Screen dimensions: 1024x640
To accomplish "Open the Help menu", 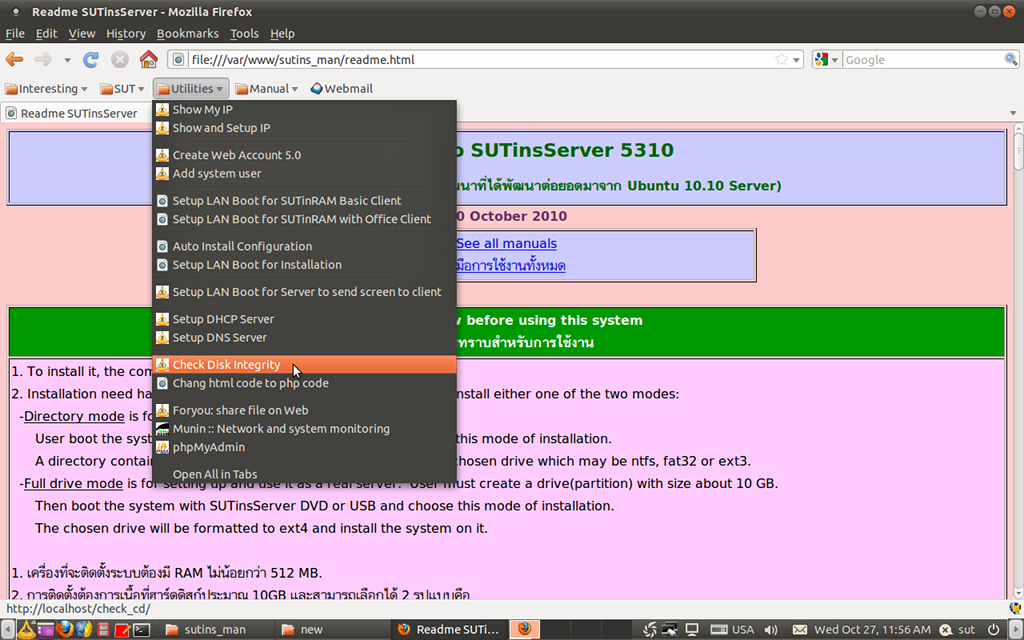I will point(282,33).
